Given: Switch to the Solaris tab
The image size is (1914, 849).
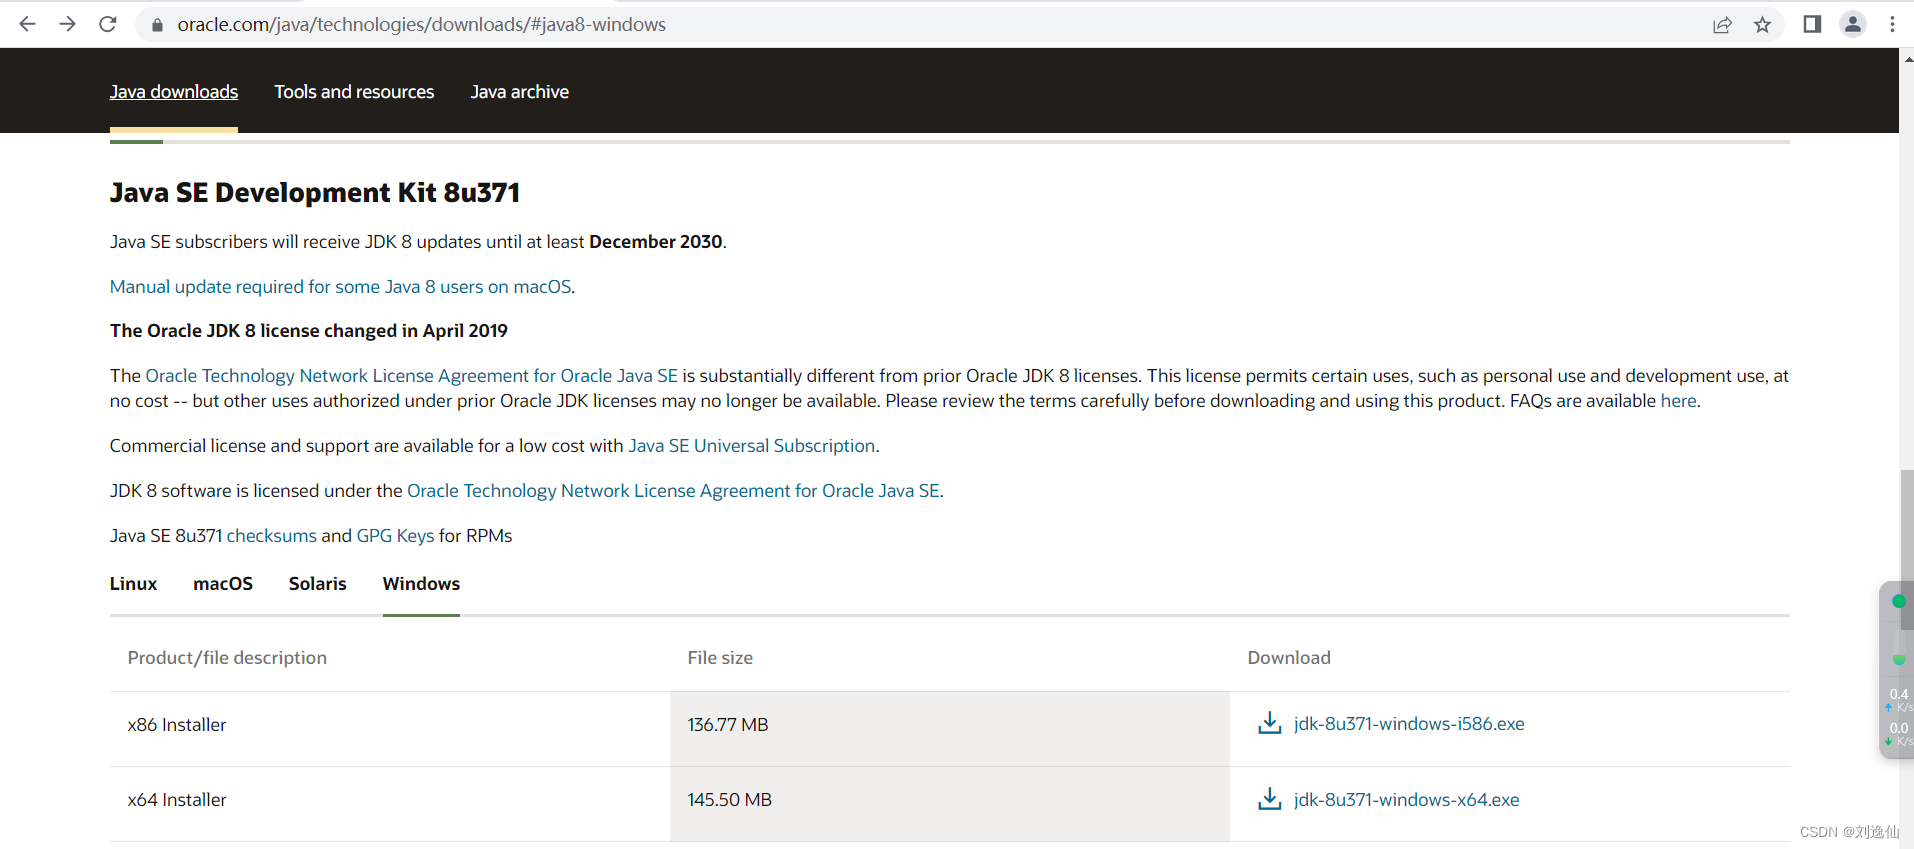Looking at the screenshot, I should (x=318, y=584).
